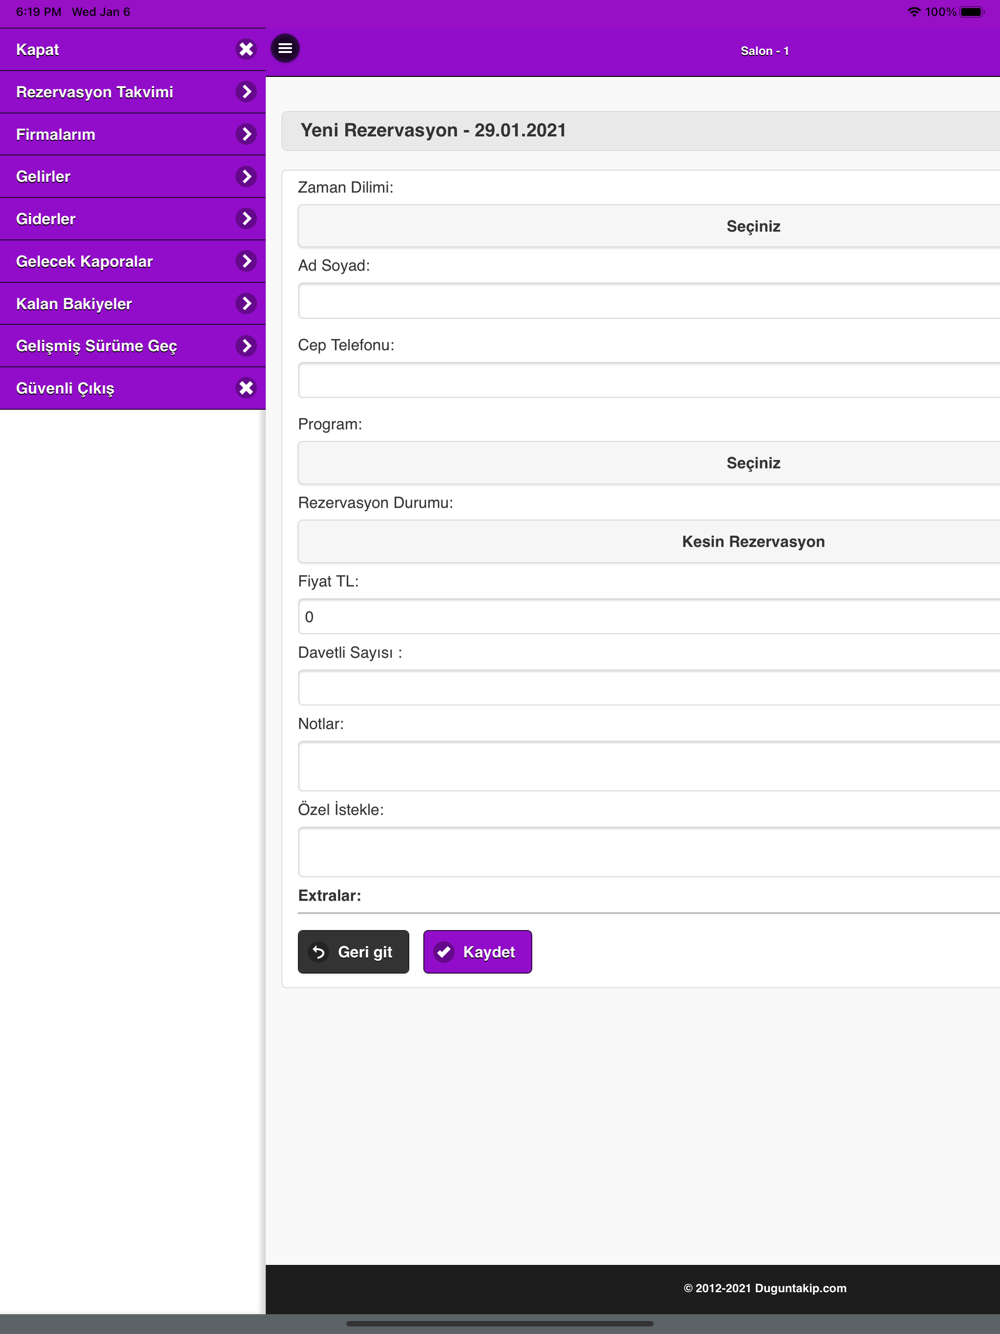Open the Program Seçiniz dropdown
The width and height of the screenshot is (1000, 1334).
(650, 463)
